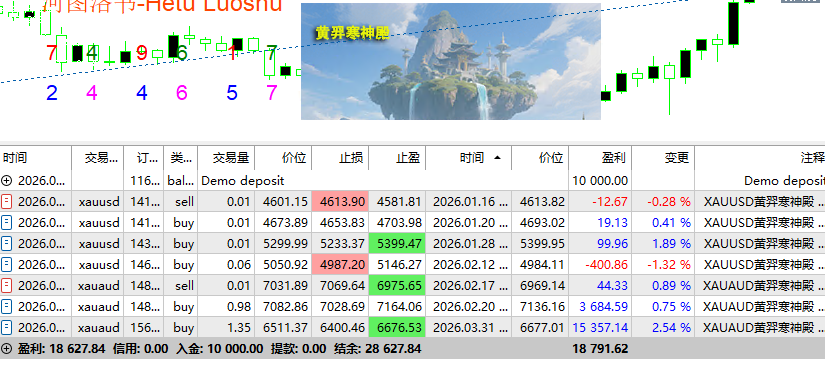Select highlighted take profit 6975.65 cell
Viewport: 825px width, 387px height.
coord(397,286)
